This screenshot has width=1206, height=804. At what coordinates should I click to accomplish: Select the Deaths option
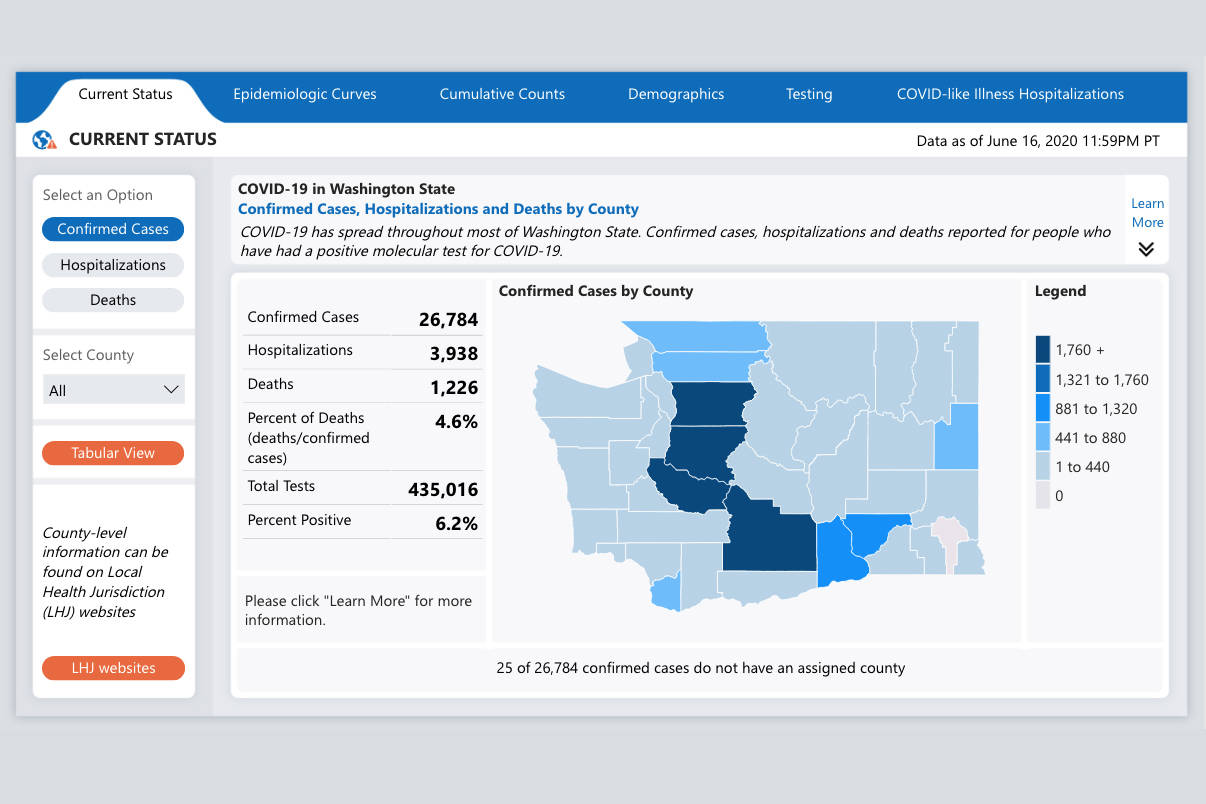click(113, 300)
